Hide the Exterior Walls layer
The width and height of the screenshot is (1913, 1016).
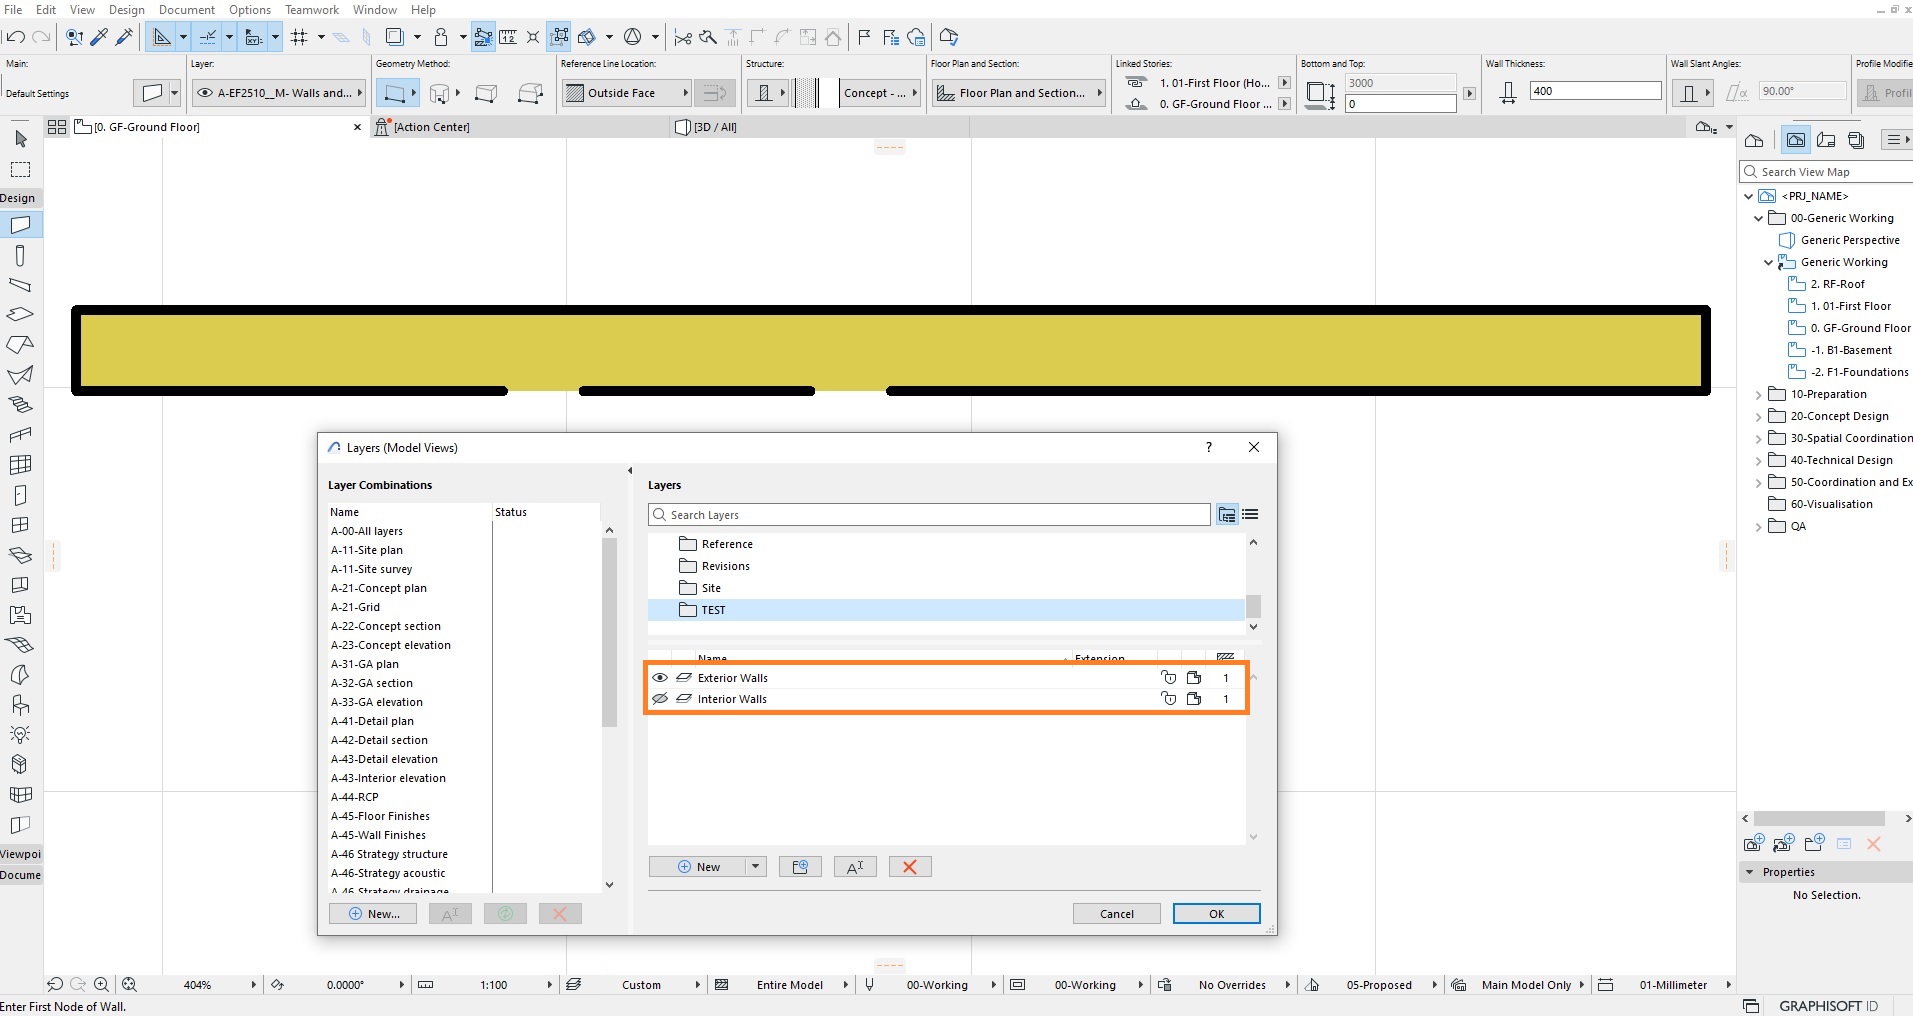pyautogui.click(x=660, y=677)
